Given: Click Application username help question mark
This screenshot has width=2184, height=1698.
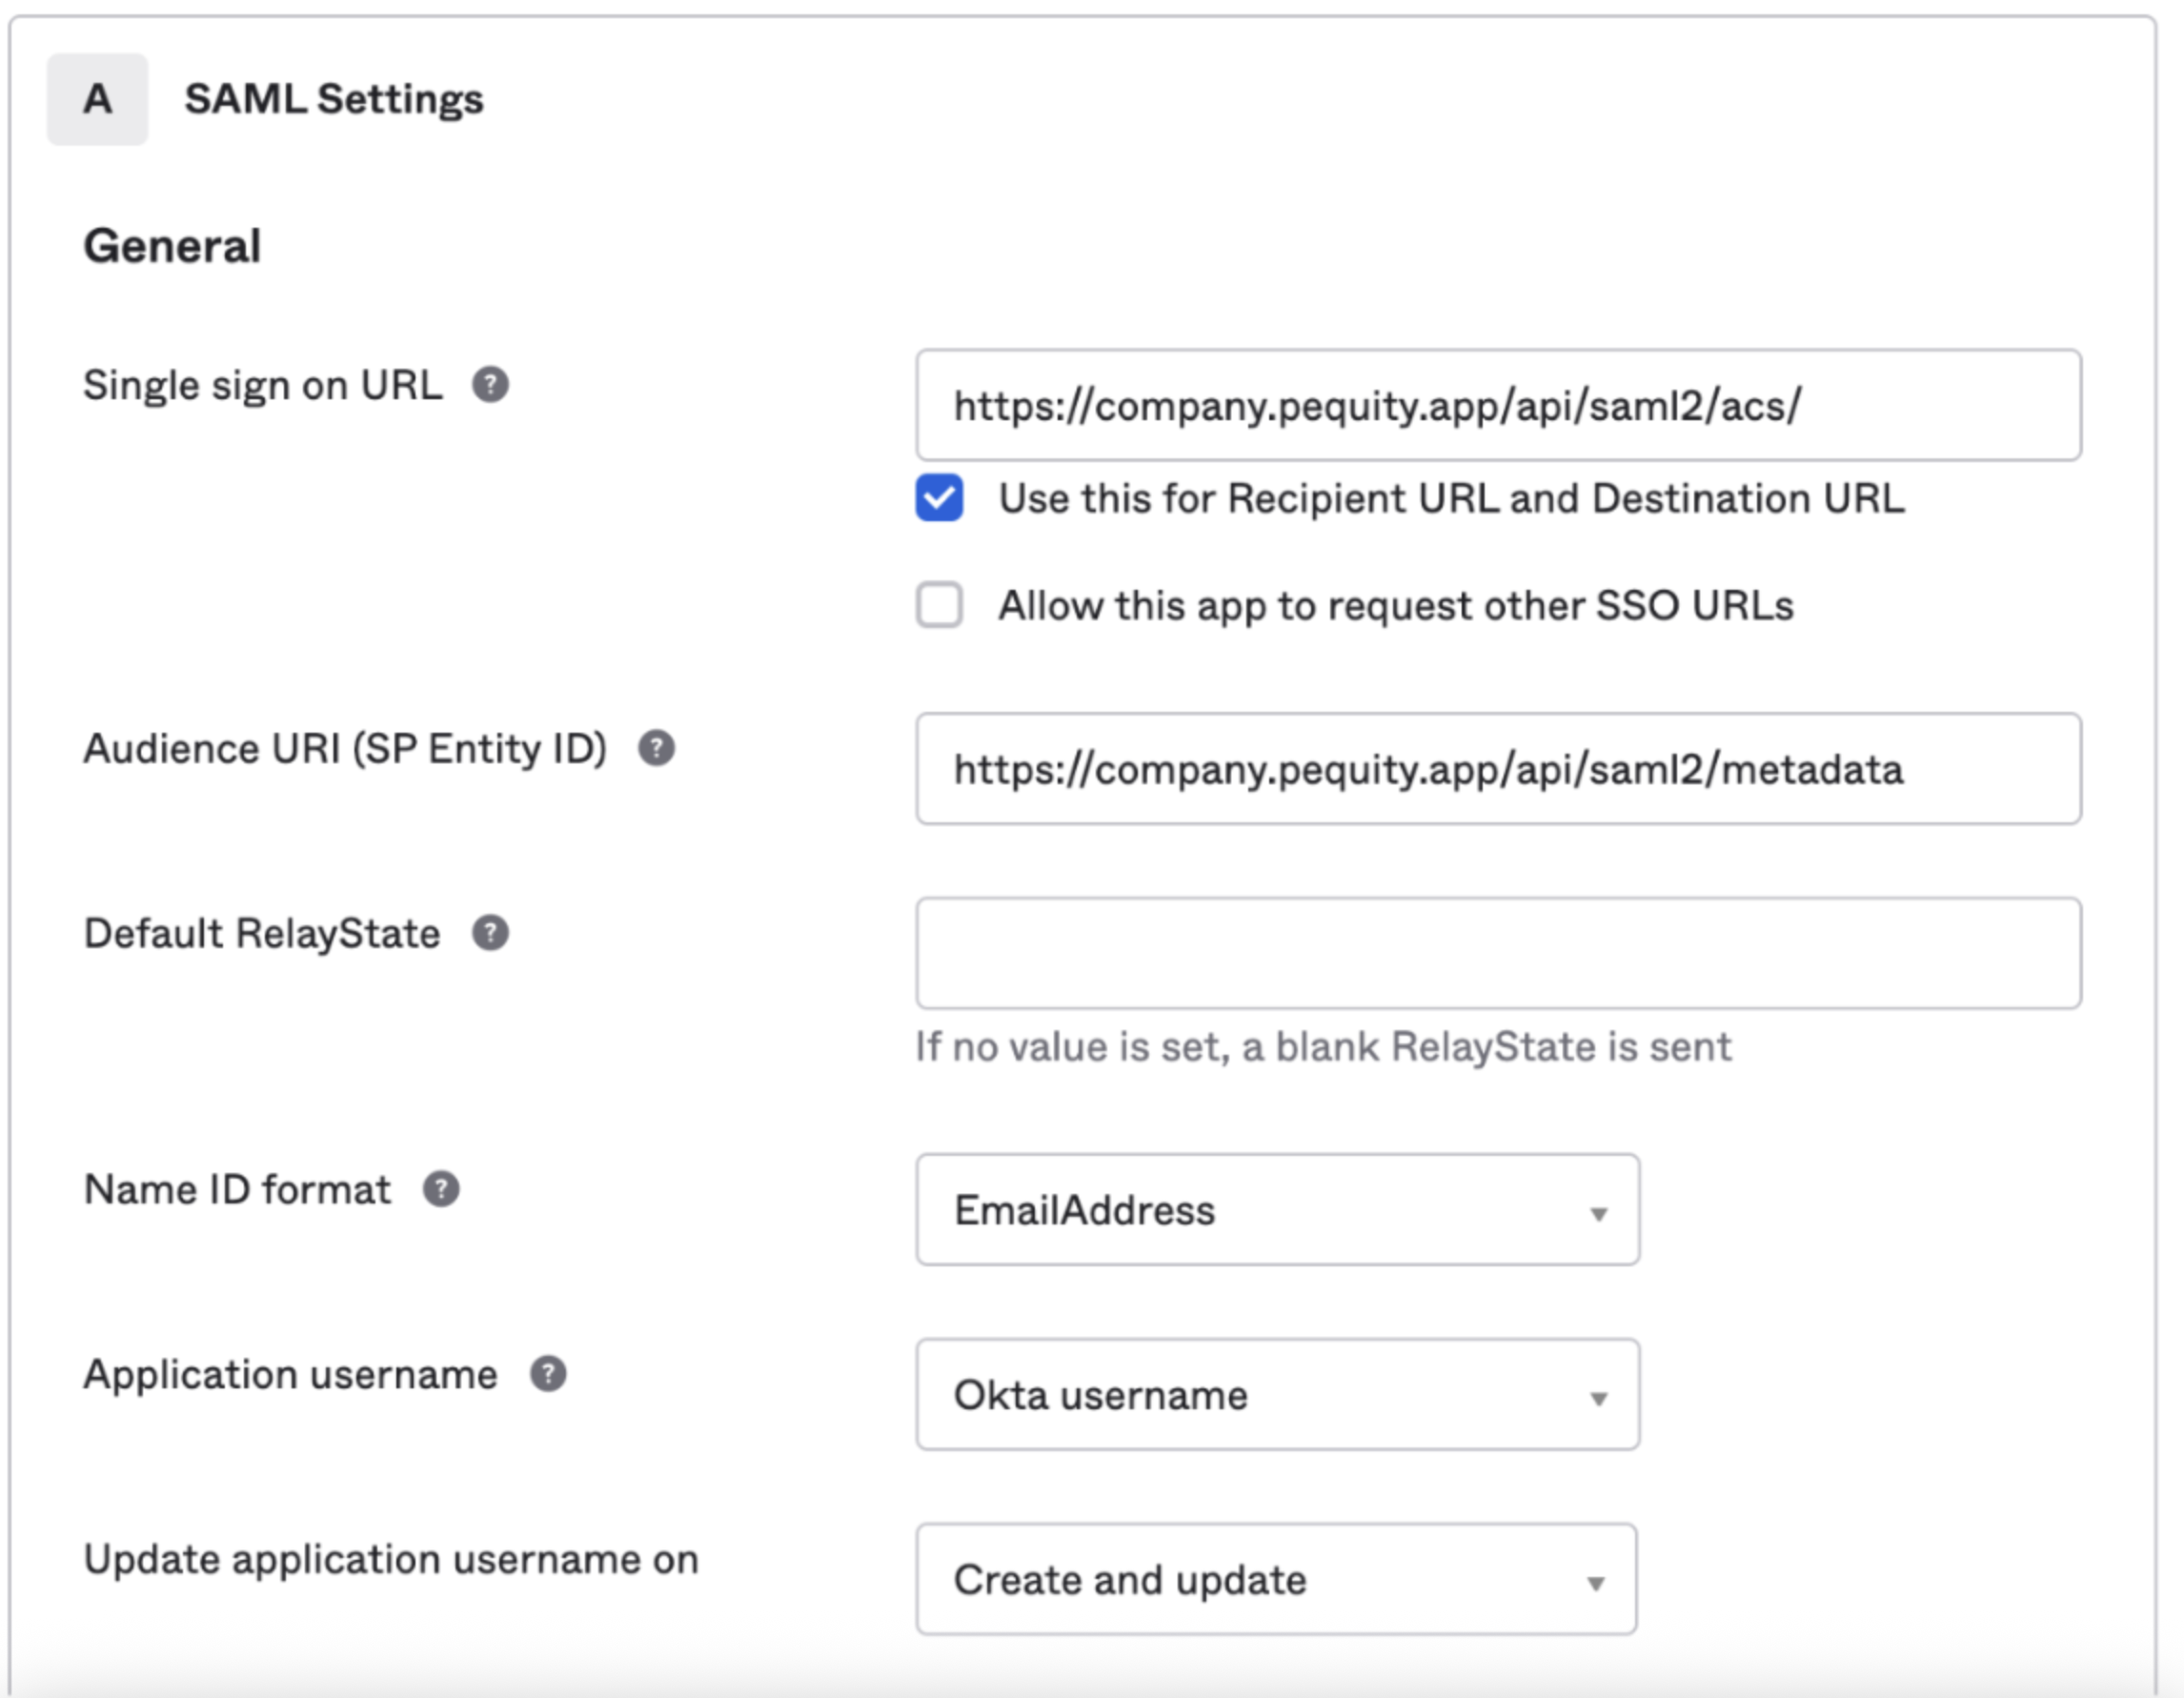Looking at the screenshot, I should click(548, 1374).
